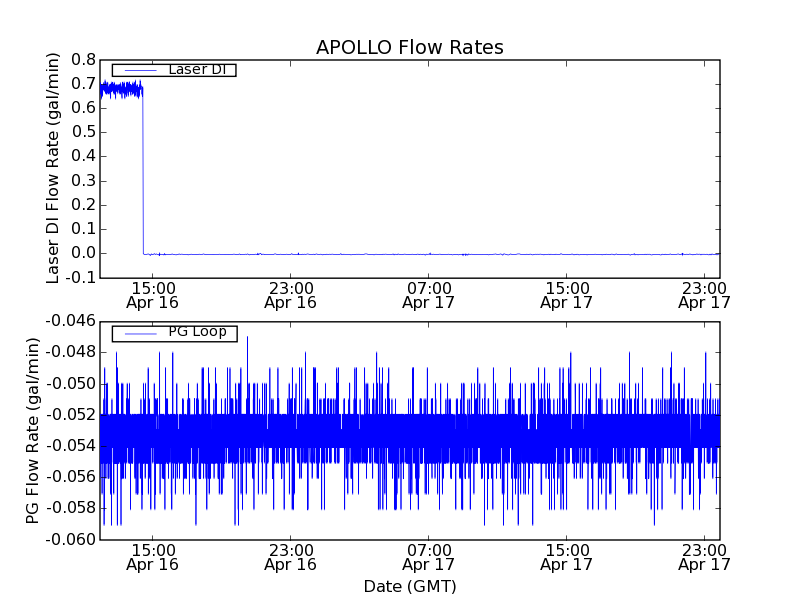Click top plot's '15:00 Apr 16' tick label
This screenshot has width=800, height=600.
(153, 295)
